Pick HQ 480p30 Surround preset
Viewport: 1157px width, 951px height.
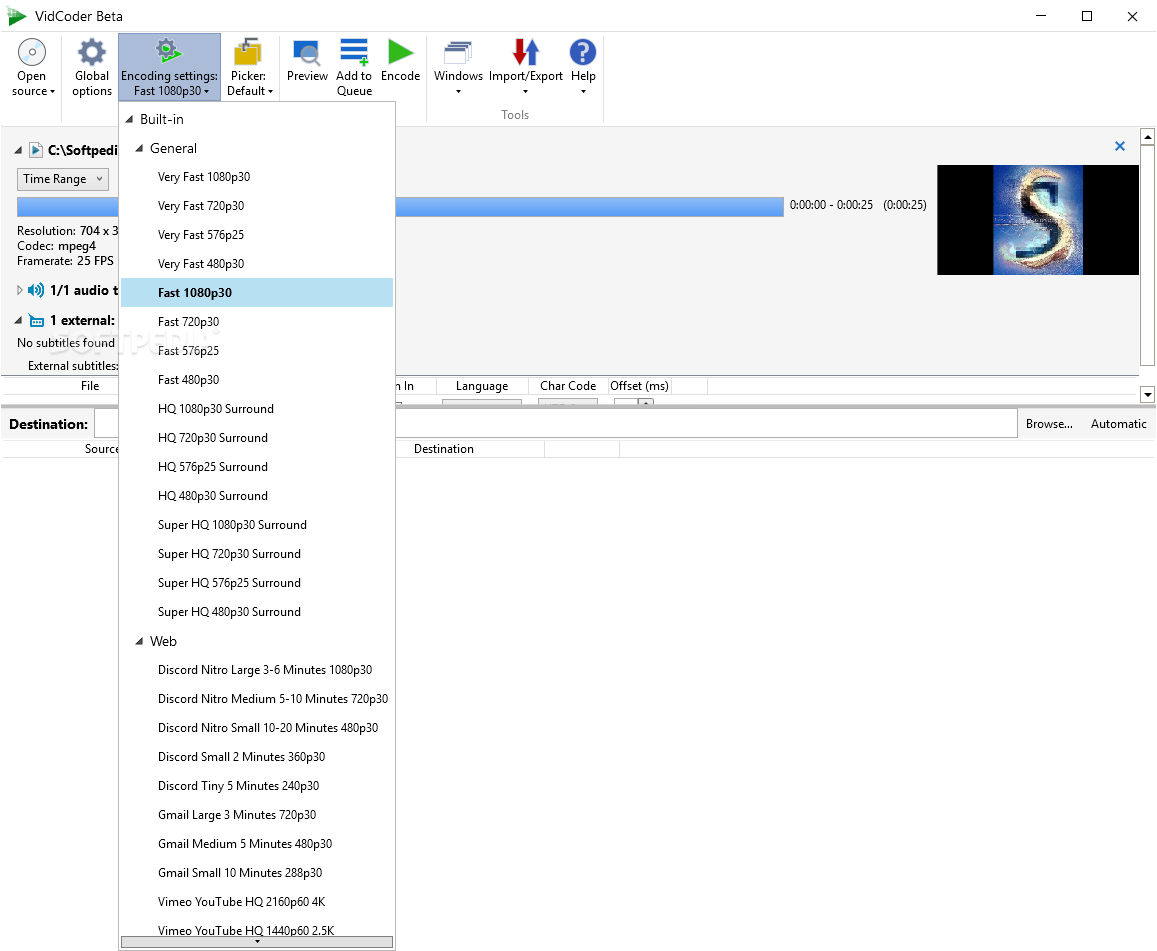[x=257, y=496]
